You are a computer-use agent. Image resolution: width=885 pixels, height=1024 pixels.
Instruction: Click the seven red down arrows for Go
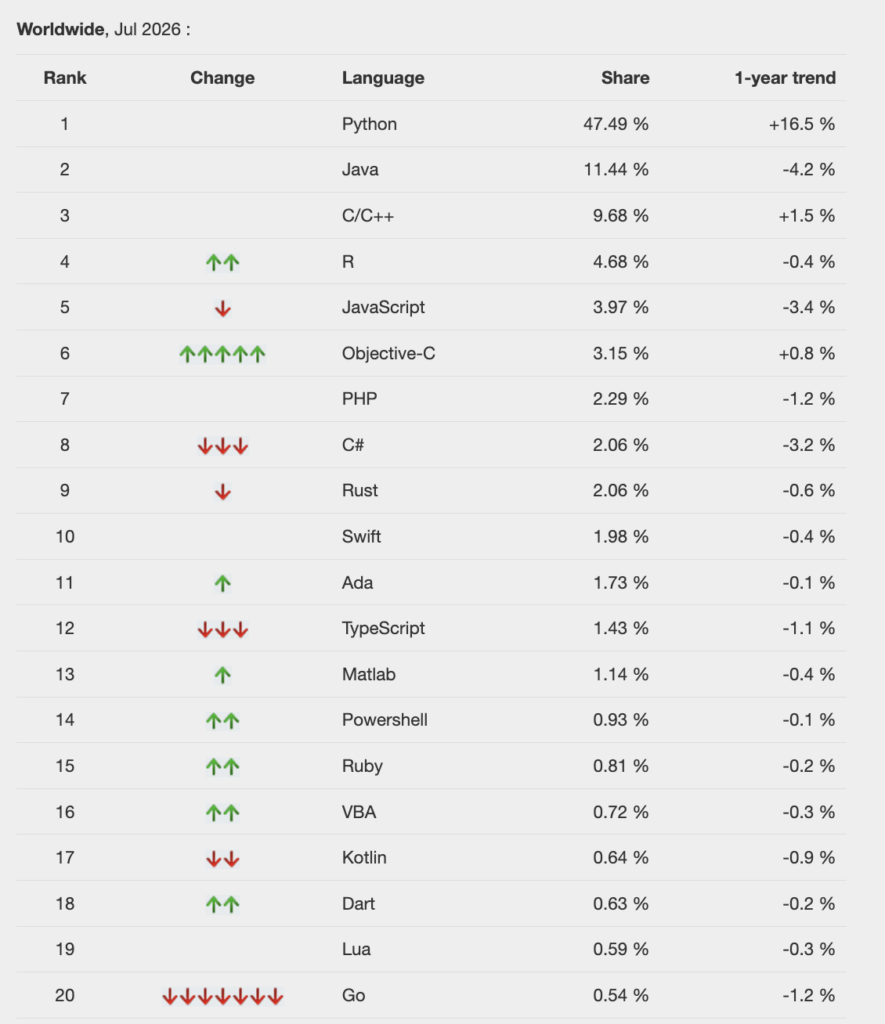(223, 997)
